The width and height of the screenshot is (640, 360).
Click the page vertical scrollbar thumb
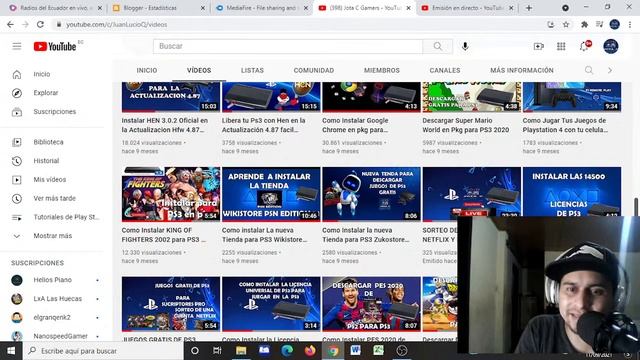point(636,207)
